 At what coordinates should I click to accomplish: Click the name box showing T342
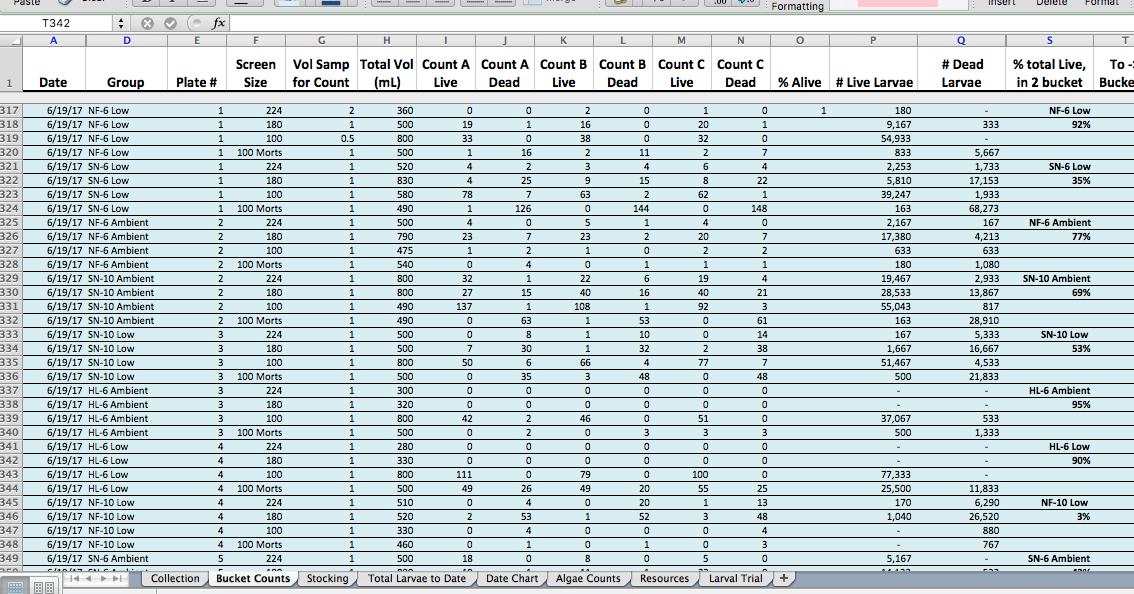(x=56, y=23)
